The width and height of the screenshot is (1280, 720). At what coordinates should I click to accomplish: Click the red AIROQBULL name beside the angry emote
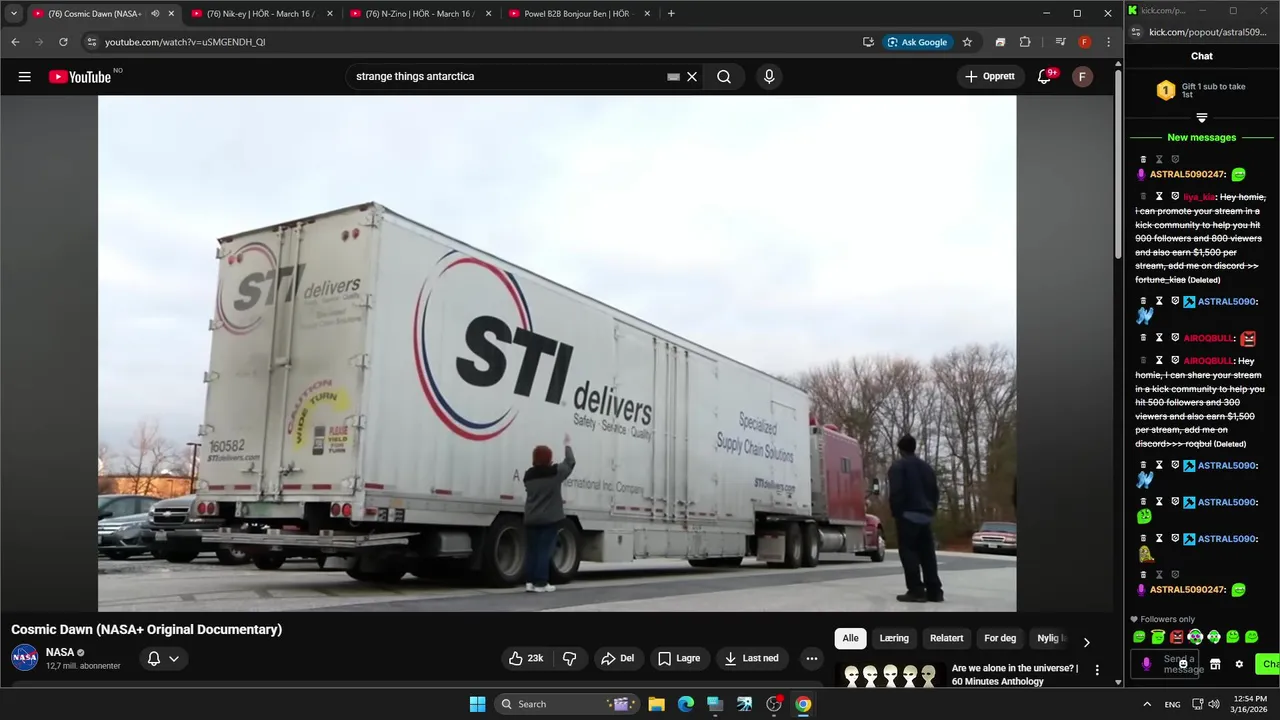(1208, 338)
